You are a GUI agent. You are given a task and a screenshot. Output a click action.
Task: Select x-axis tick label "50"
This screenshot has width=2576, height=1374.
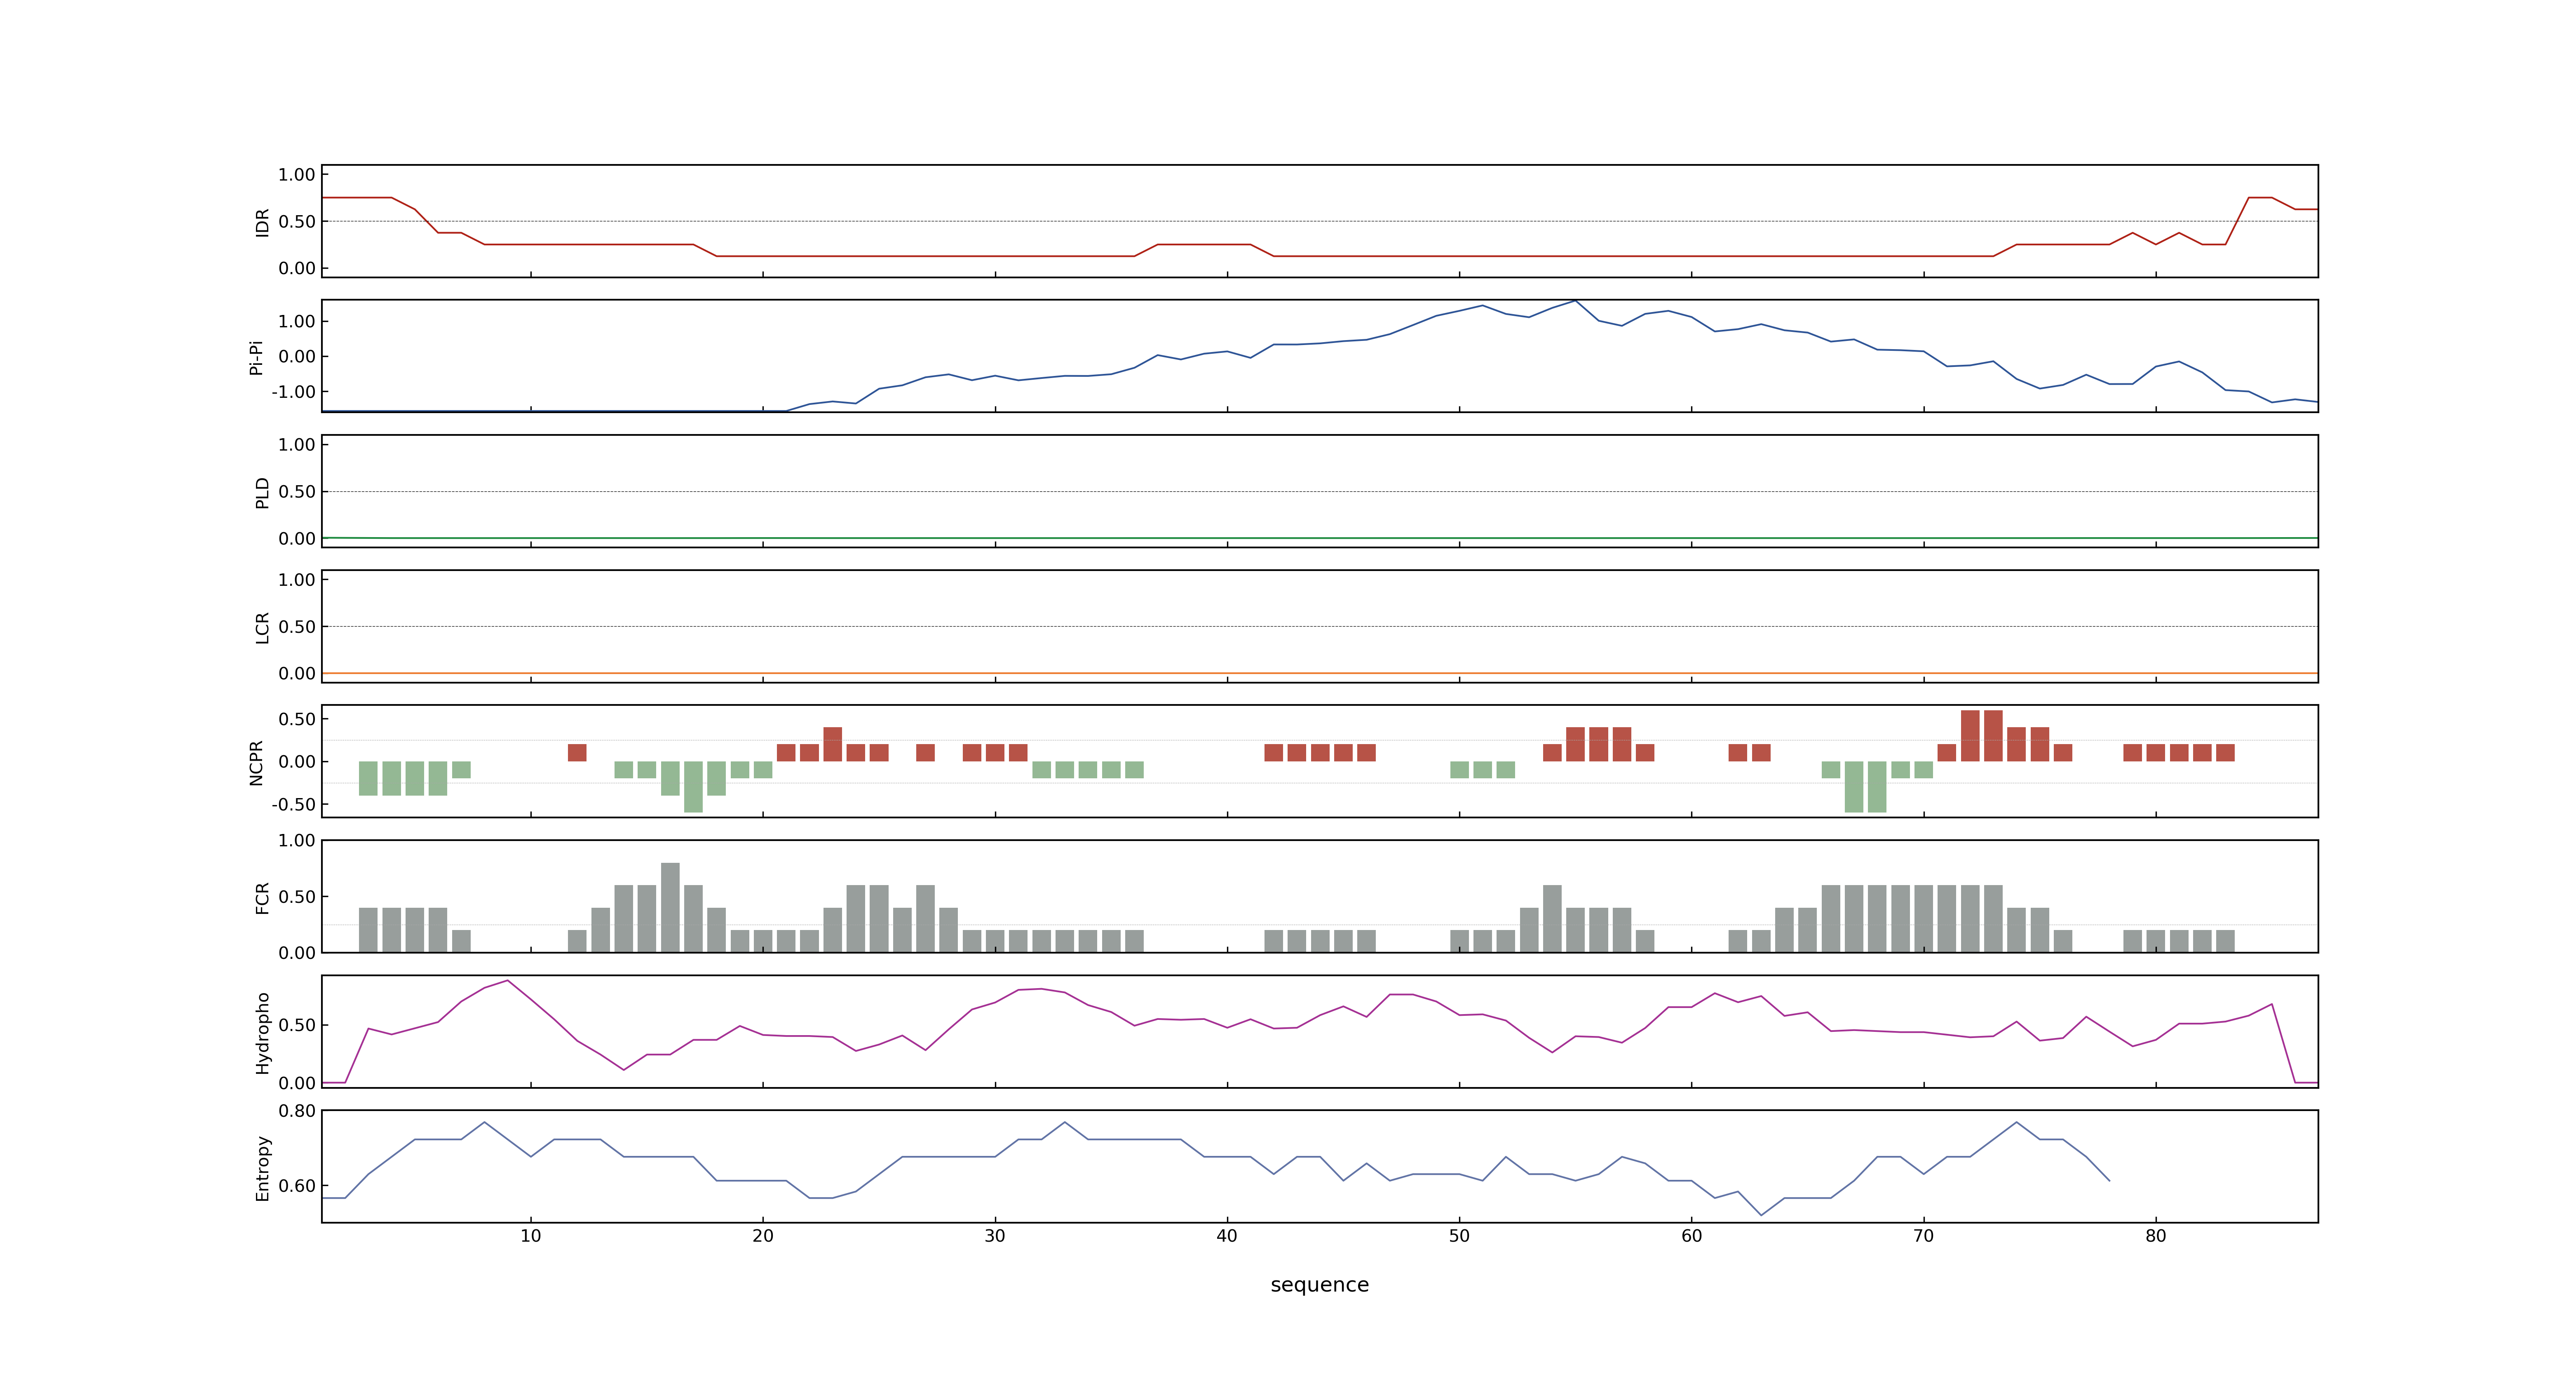pos(1459,1236)
